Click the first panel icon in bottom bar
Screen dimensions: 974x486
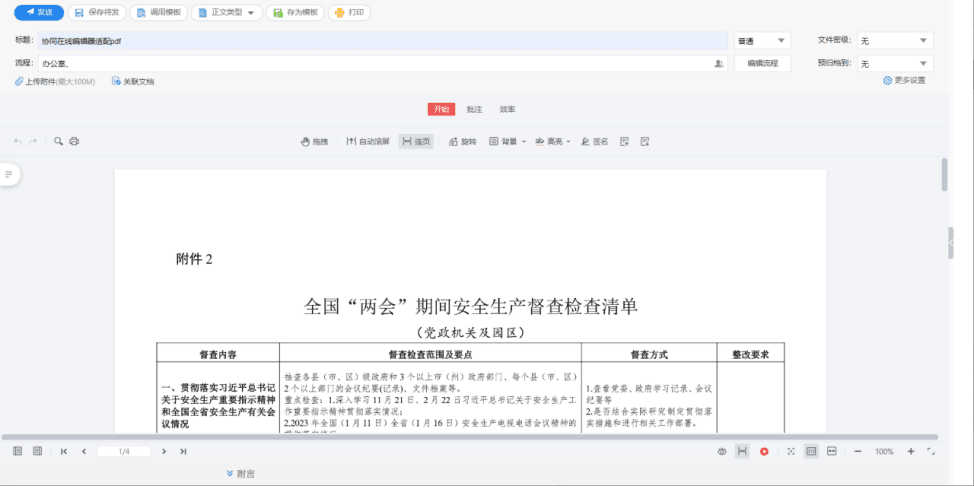tap(17, 451)
